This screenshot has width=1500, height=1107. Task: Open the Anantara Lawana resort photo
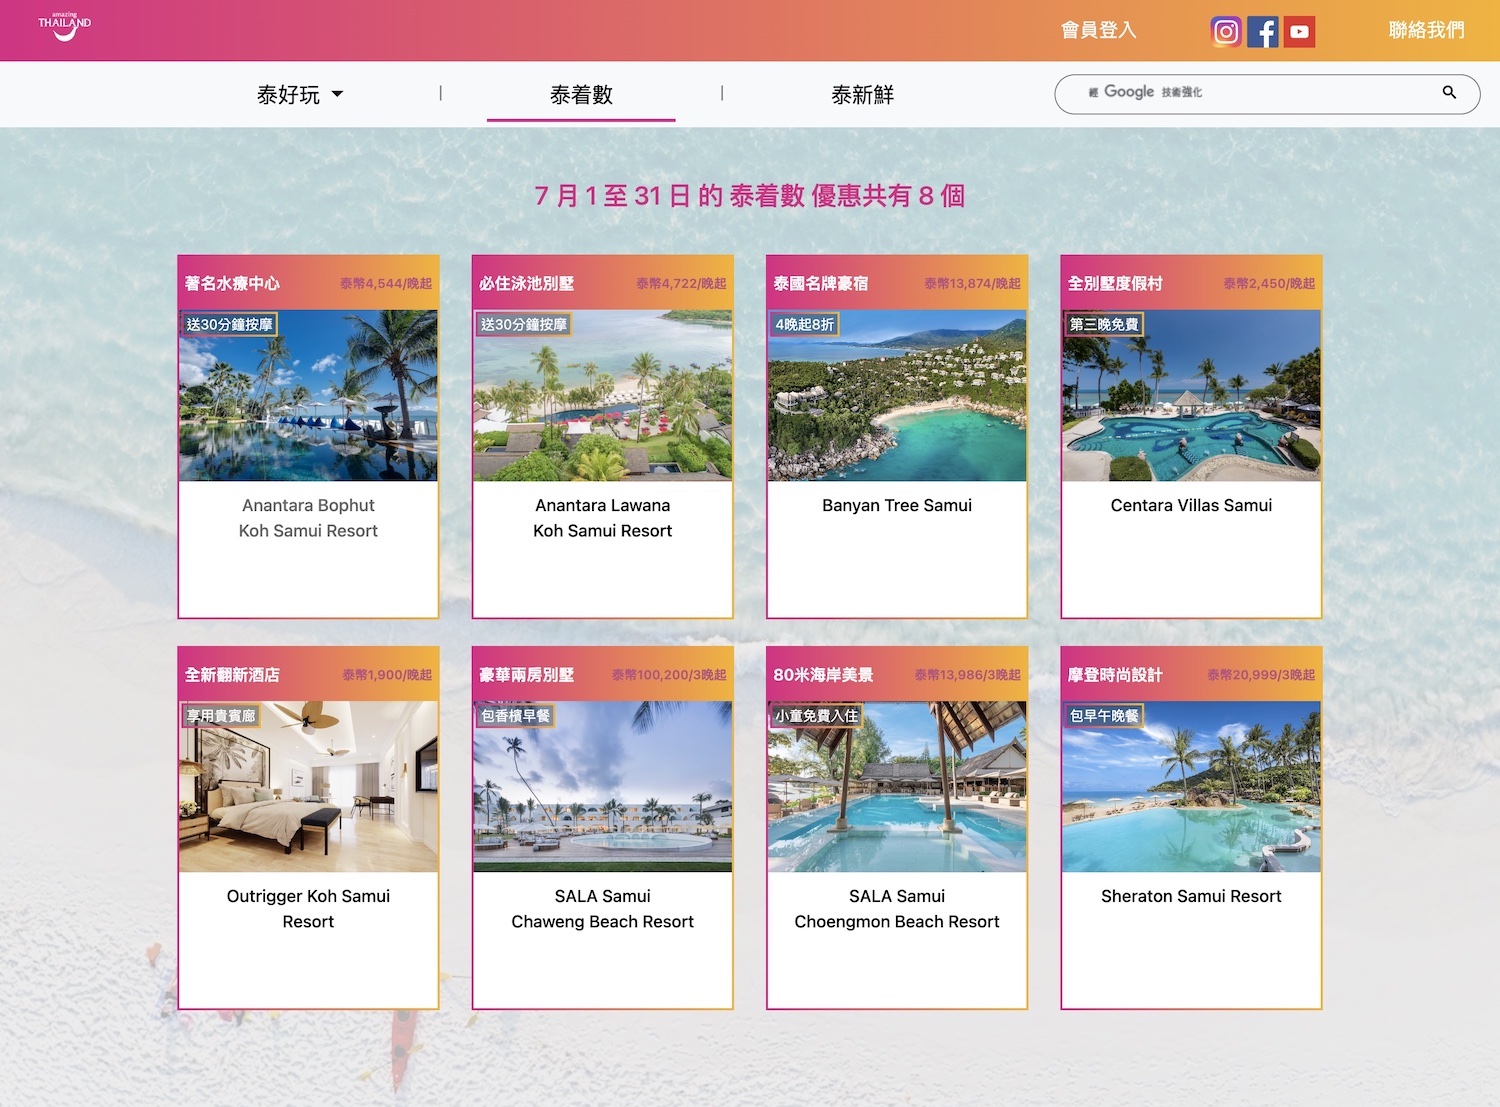[x=602, y=395]
